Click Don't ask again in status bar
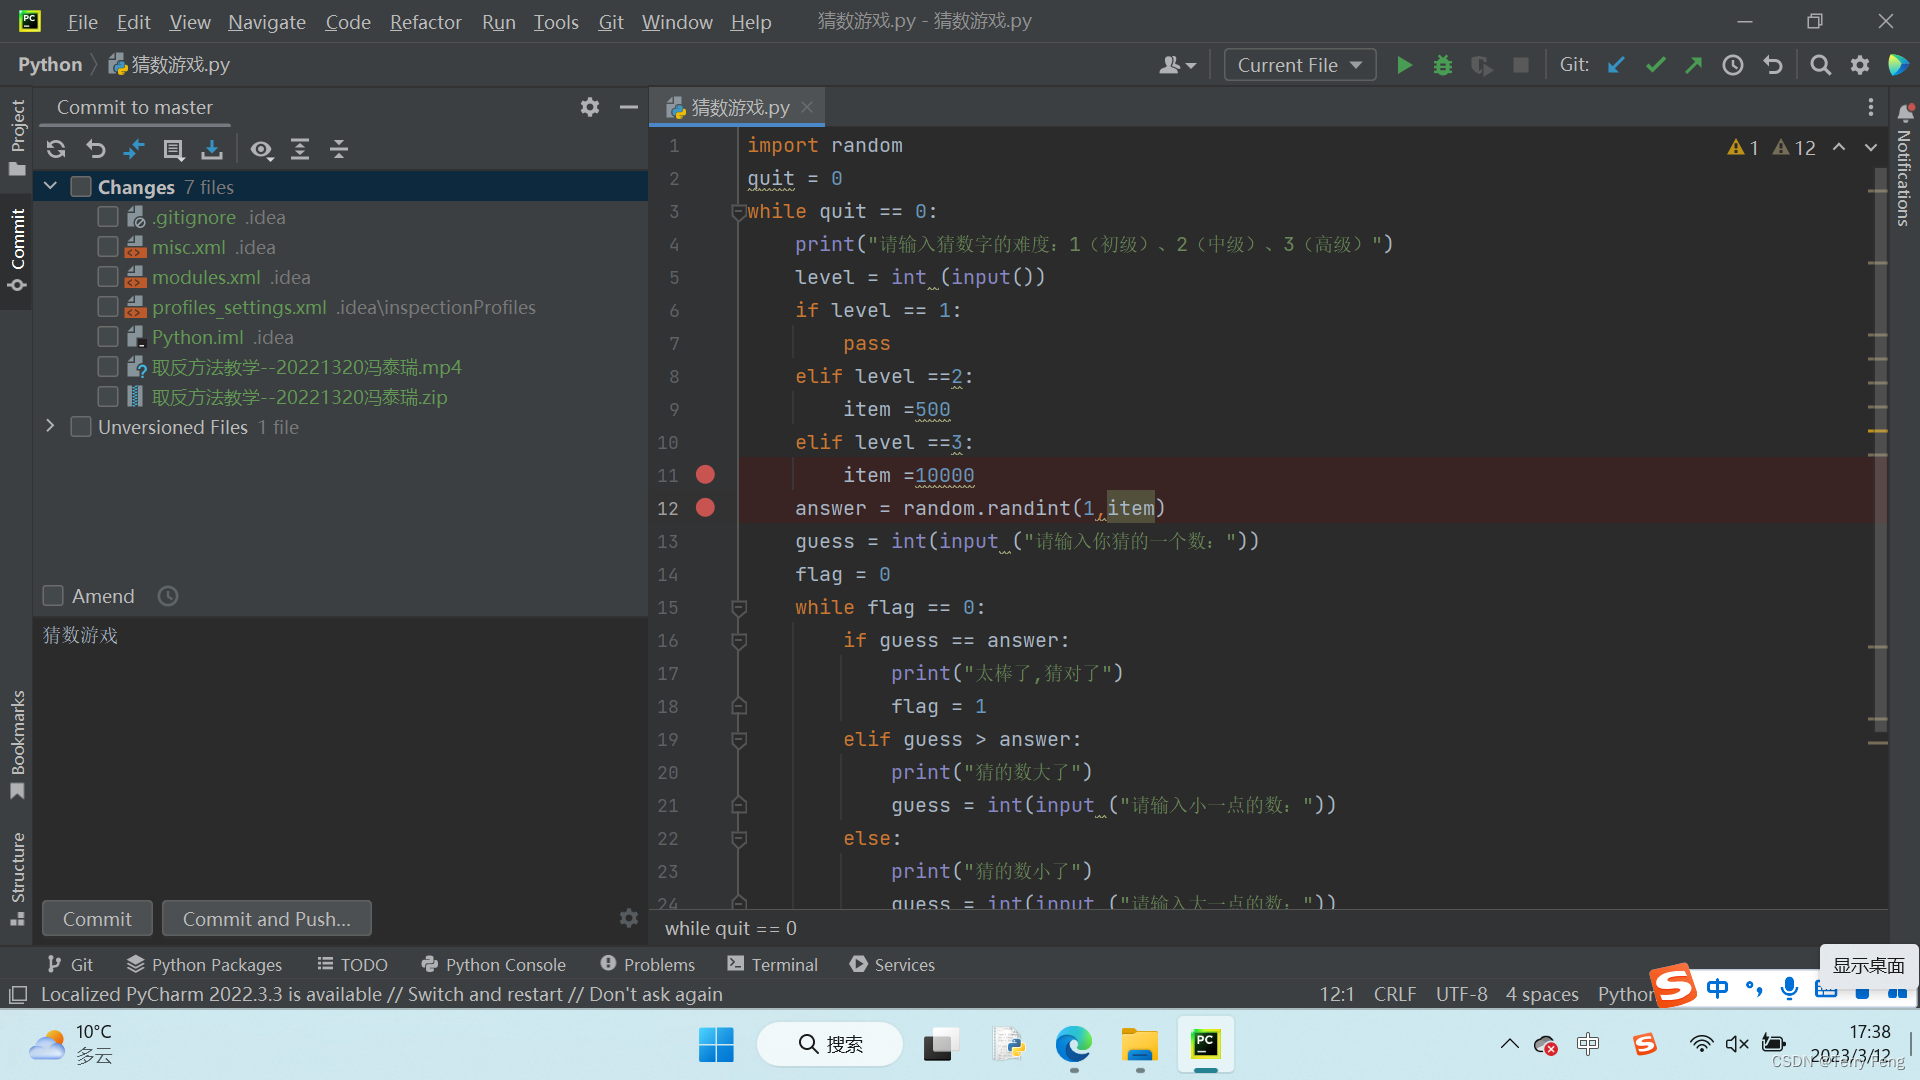 [656, 994]
